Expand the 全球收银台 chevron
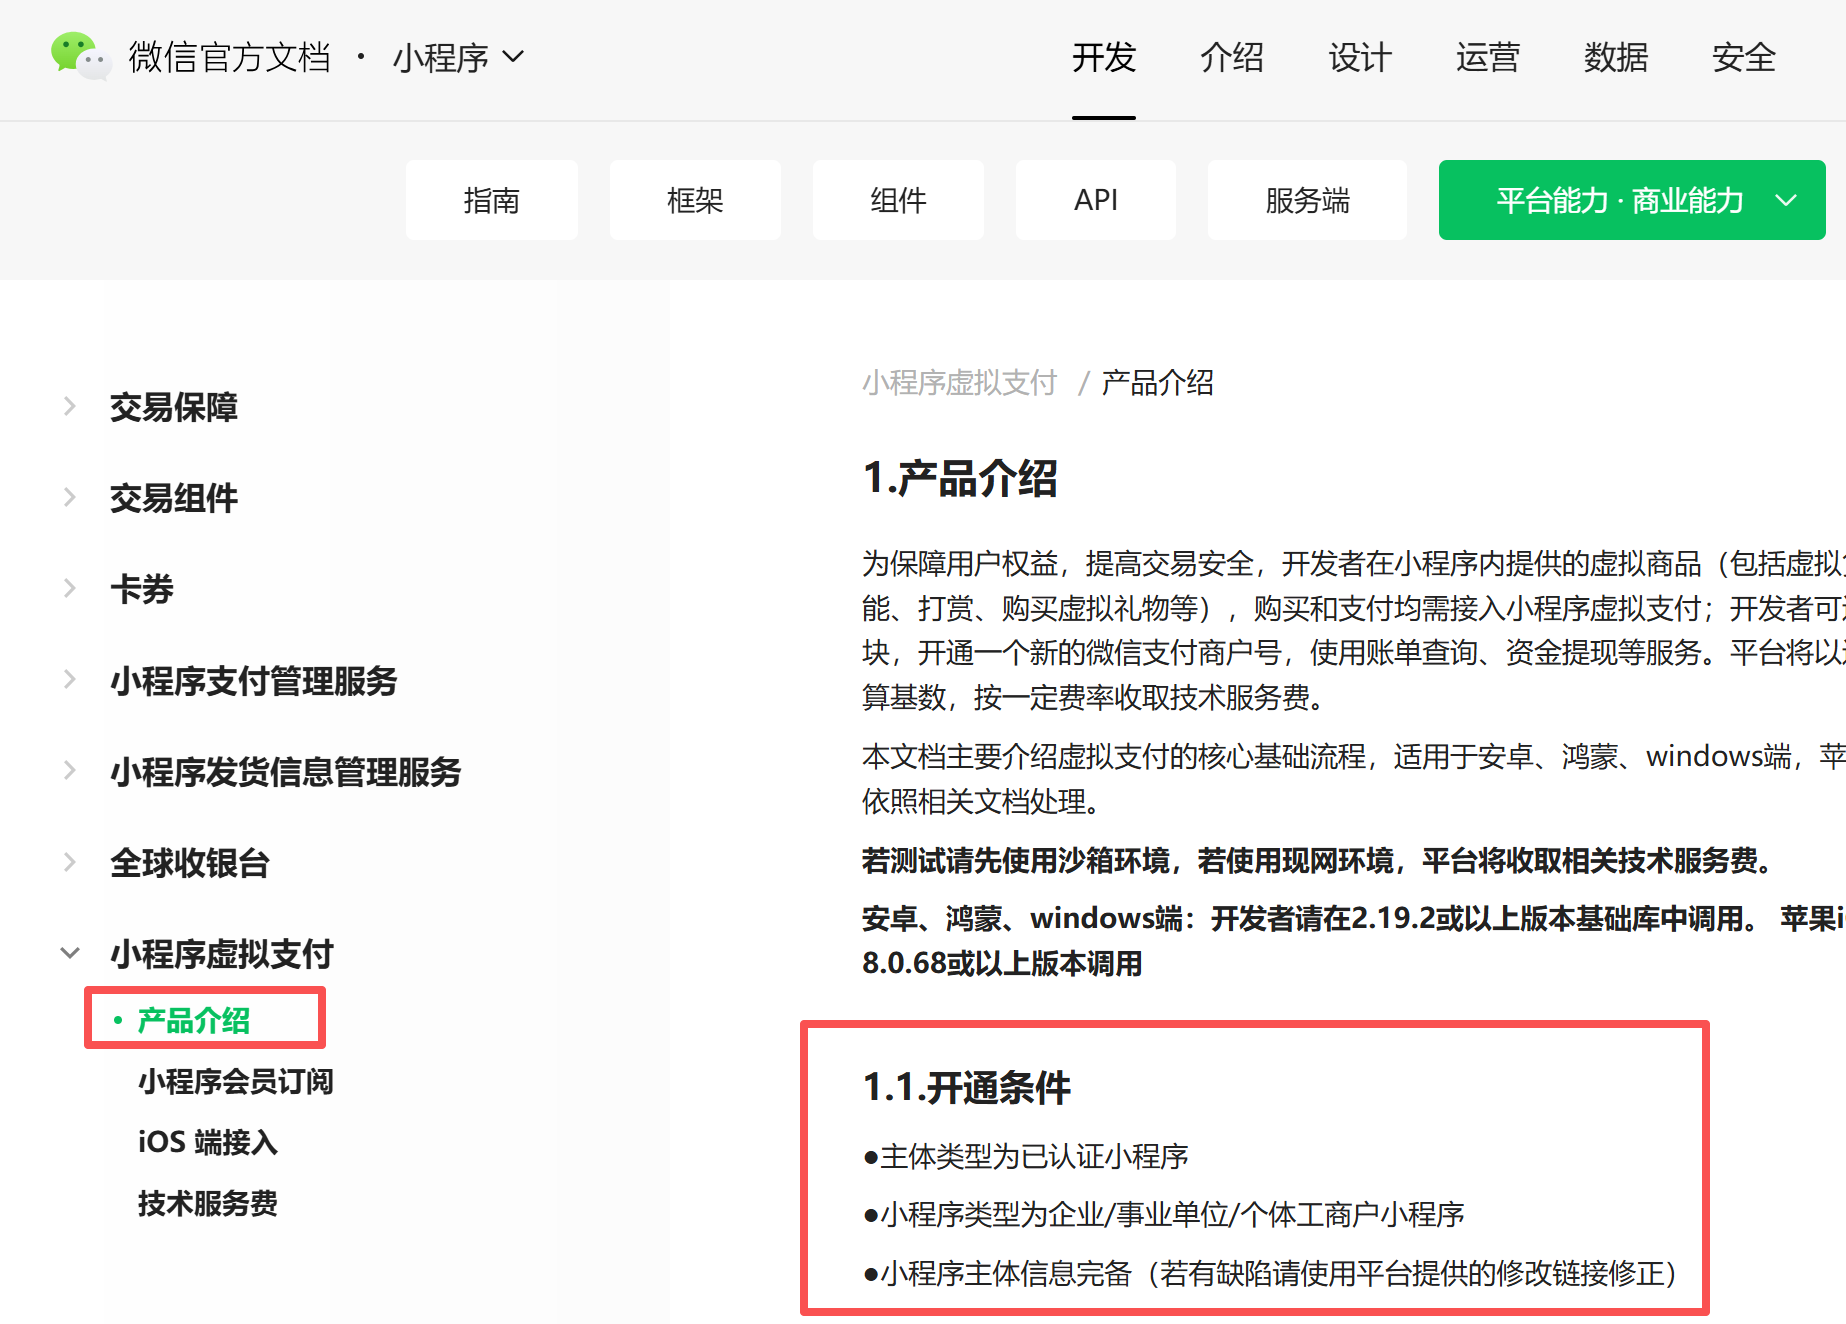The image size is (1846, 1324). coord(70,862)
